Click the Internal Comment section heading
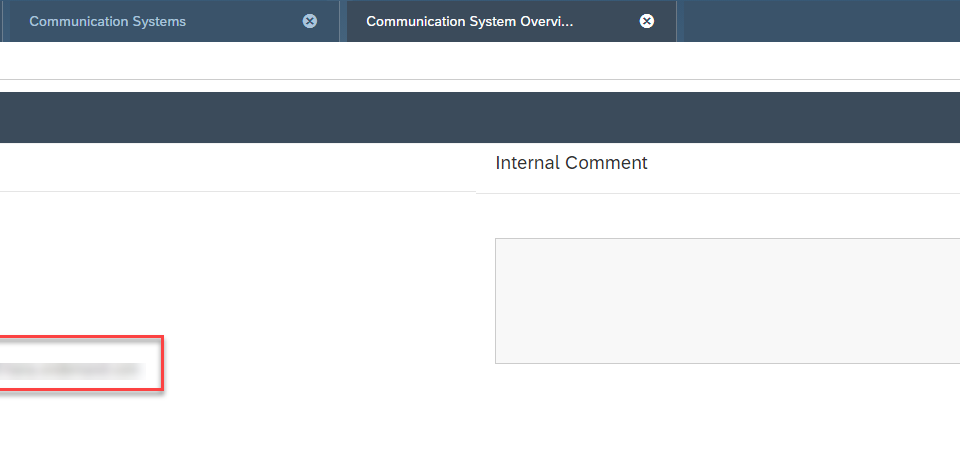This screenshot has width=960, height=455. coord(571,163)
